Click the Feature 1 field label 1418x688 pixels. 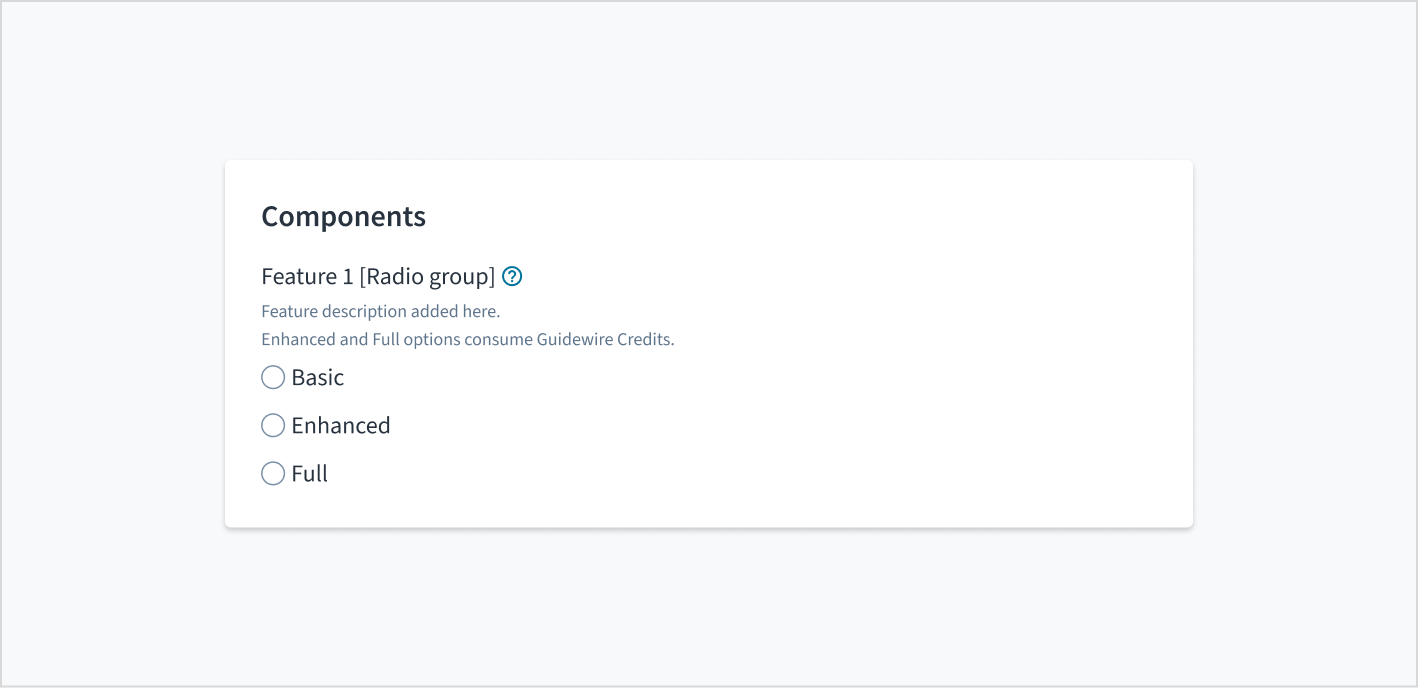click(x=378, y=276)
